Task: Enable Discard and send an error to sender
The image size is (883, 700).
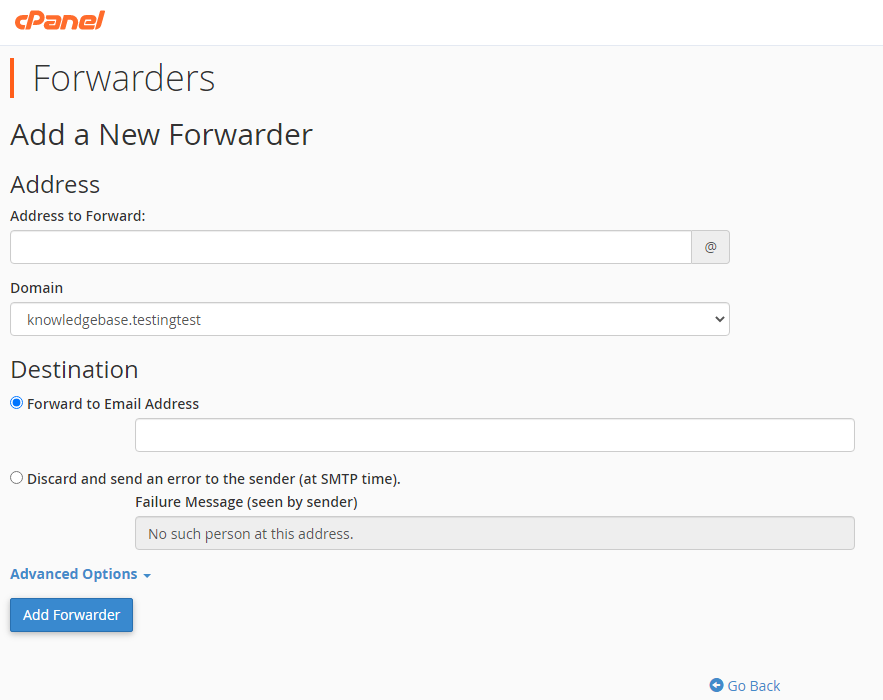Action: 16,477
